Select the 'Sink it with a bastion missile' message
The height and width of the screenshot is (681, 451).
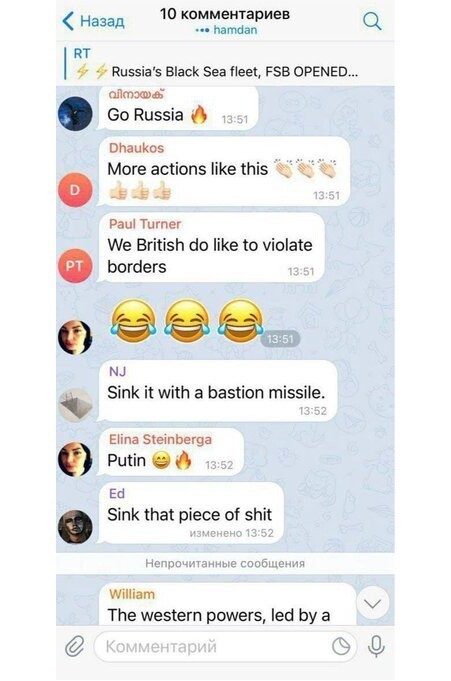coord(218,391)
